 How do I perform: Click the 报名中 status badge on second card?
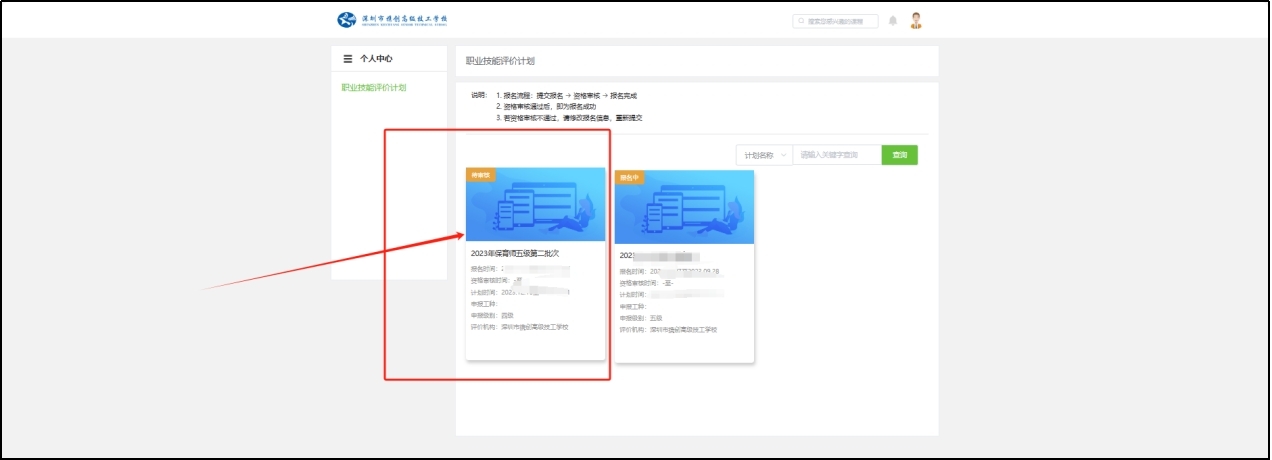point(630,177)
